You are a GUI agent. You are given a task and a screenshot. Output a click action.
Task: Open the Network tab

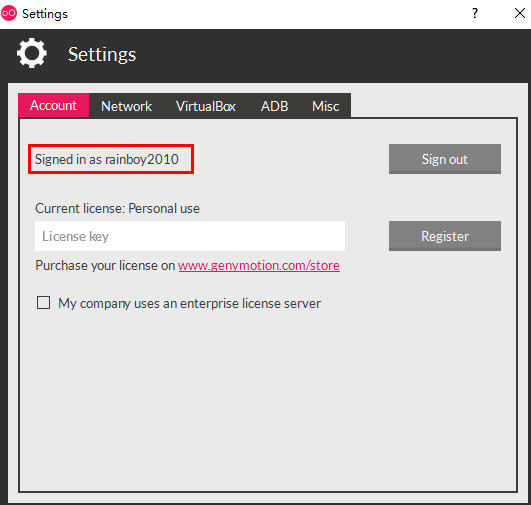coord(126,106)
